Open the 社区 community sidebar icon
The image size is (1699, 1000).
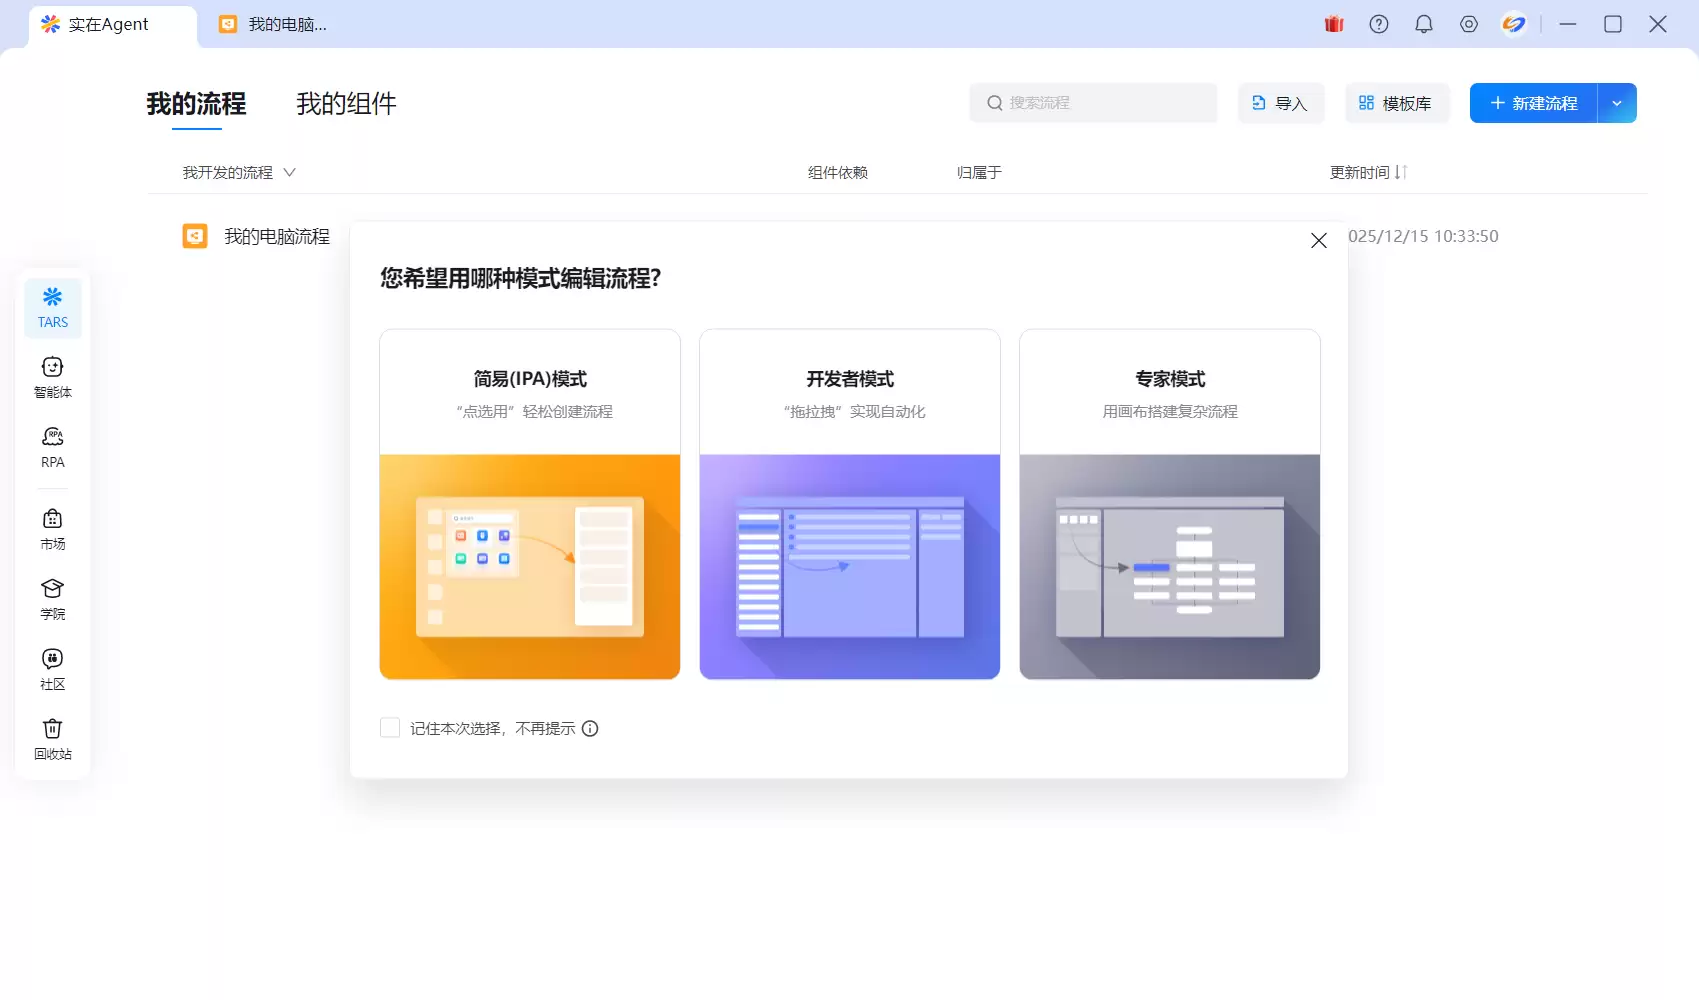click(x=53, y=669)
